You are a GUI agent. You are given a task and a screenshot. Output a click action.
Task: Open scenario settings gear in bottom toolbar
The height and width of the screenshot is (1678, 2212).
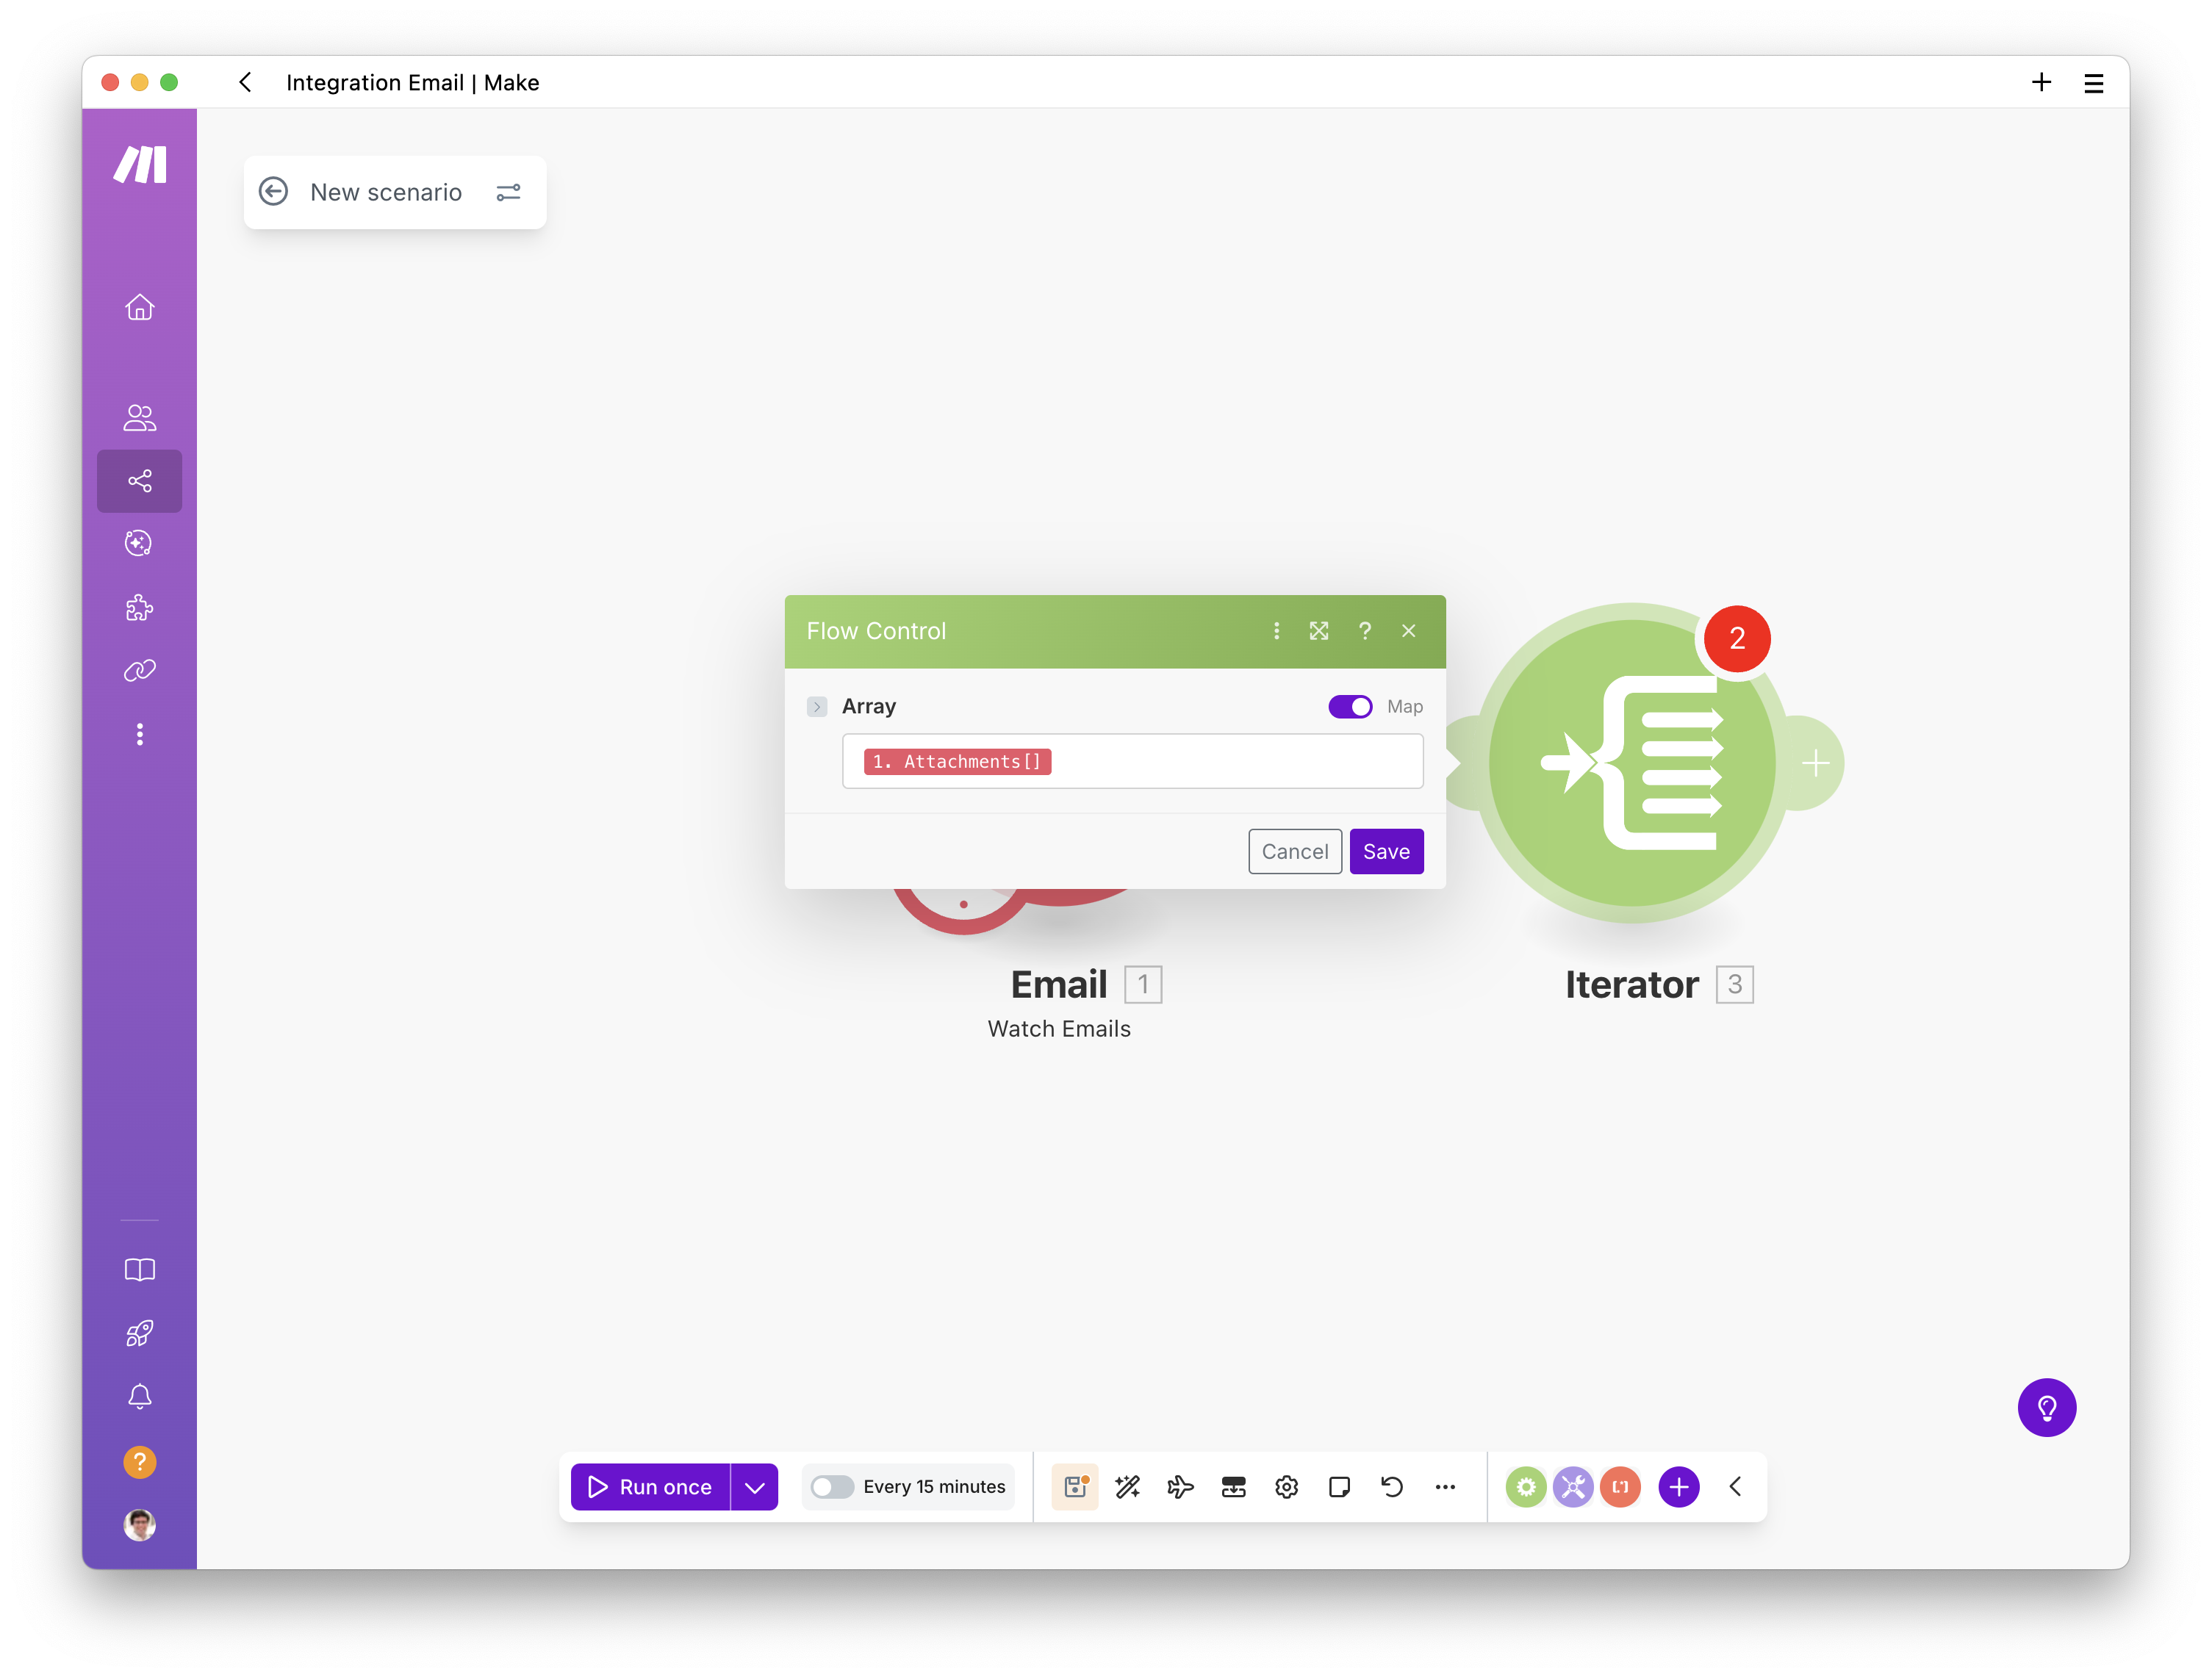tap(1286, 1487)
